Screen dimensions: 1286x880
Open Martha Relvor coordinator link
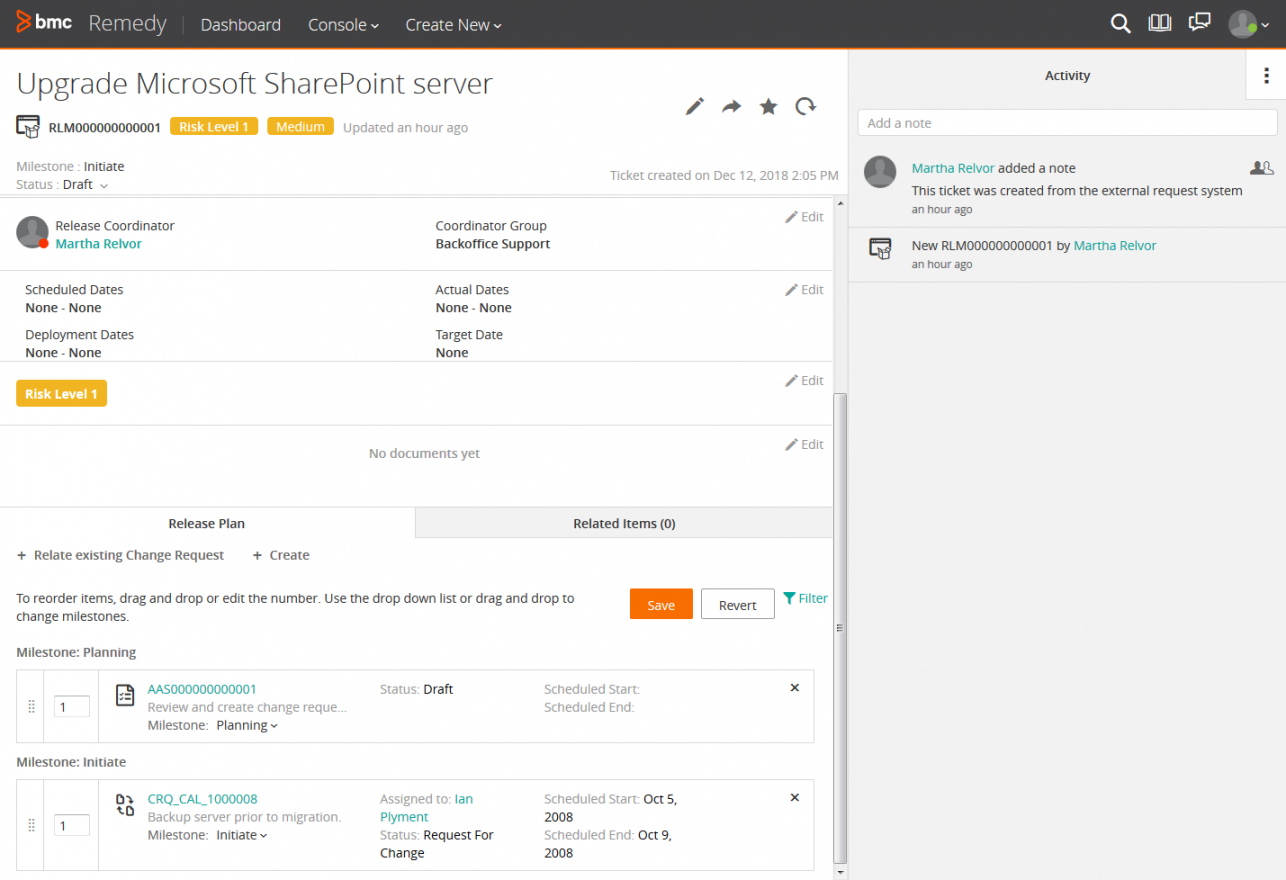[x=98, y=244]
